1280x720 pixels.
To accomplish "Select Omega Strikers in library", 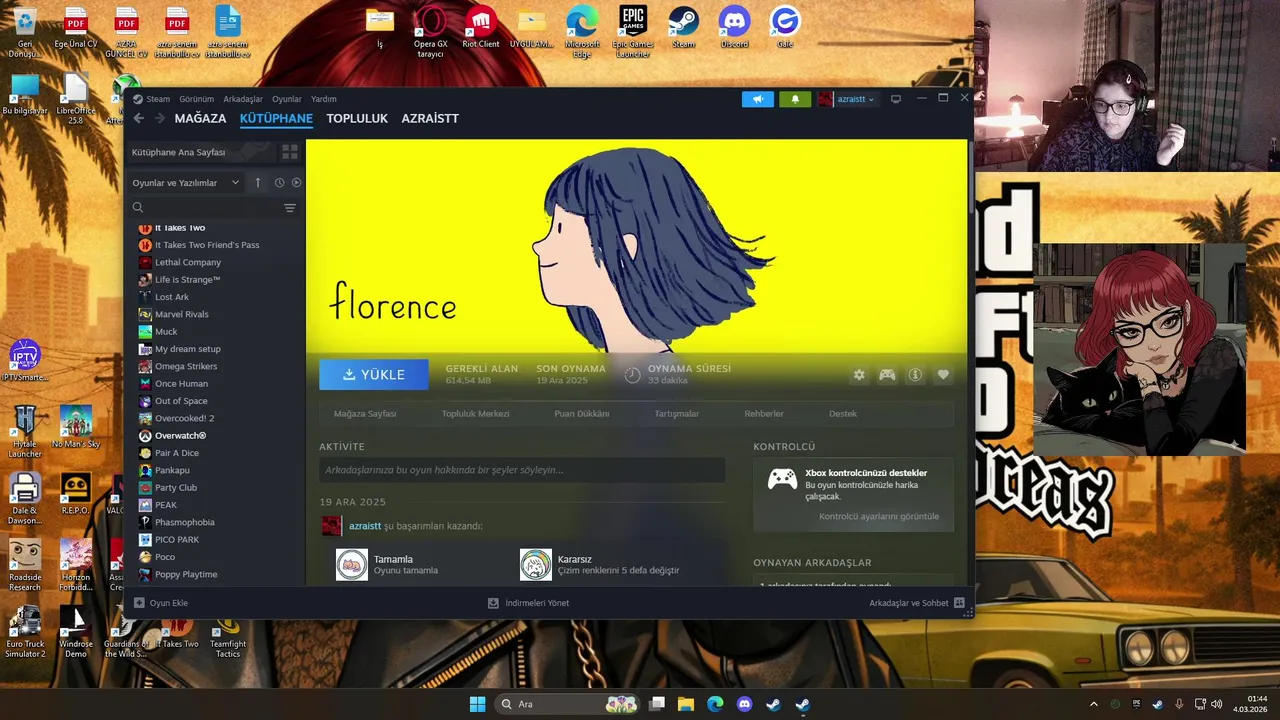I will point(186,366).
